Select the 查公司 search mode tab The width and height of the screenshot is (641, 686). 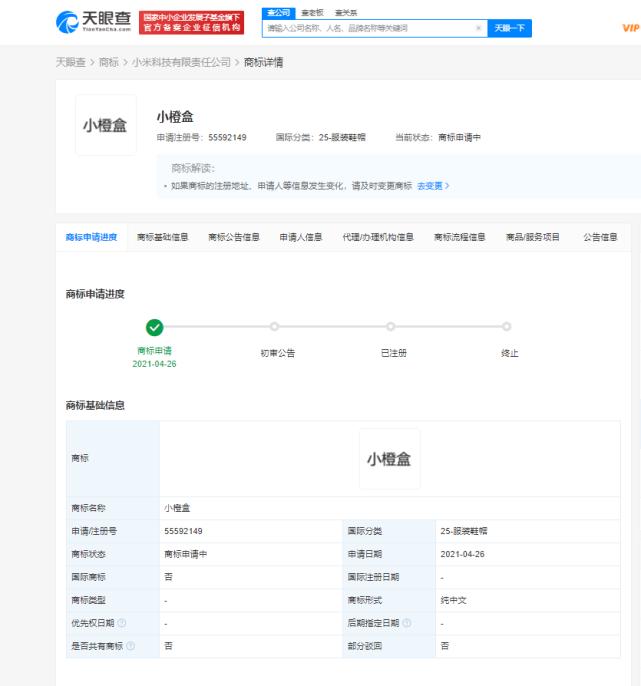(277, 12)
